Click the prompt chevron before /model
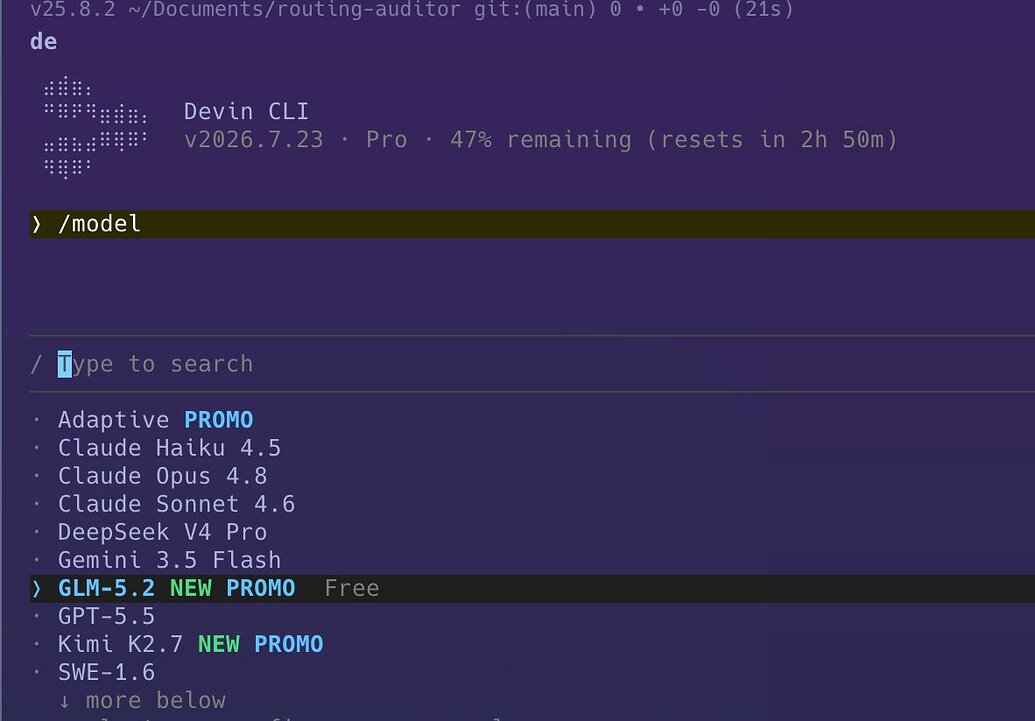The height and width of the screenshot is (721, 1035). tap(37, 224)
